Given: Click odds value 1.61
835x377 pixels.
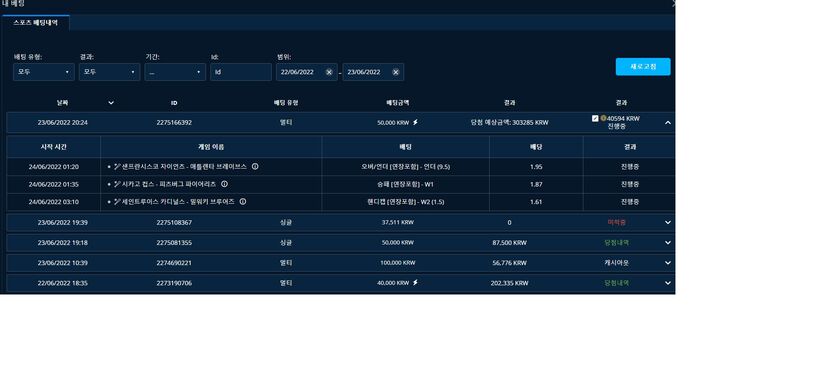Looking at the screenshot, I should point(536,202).
